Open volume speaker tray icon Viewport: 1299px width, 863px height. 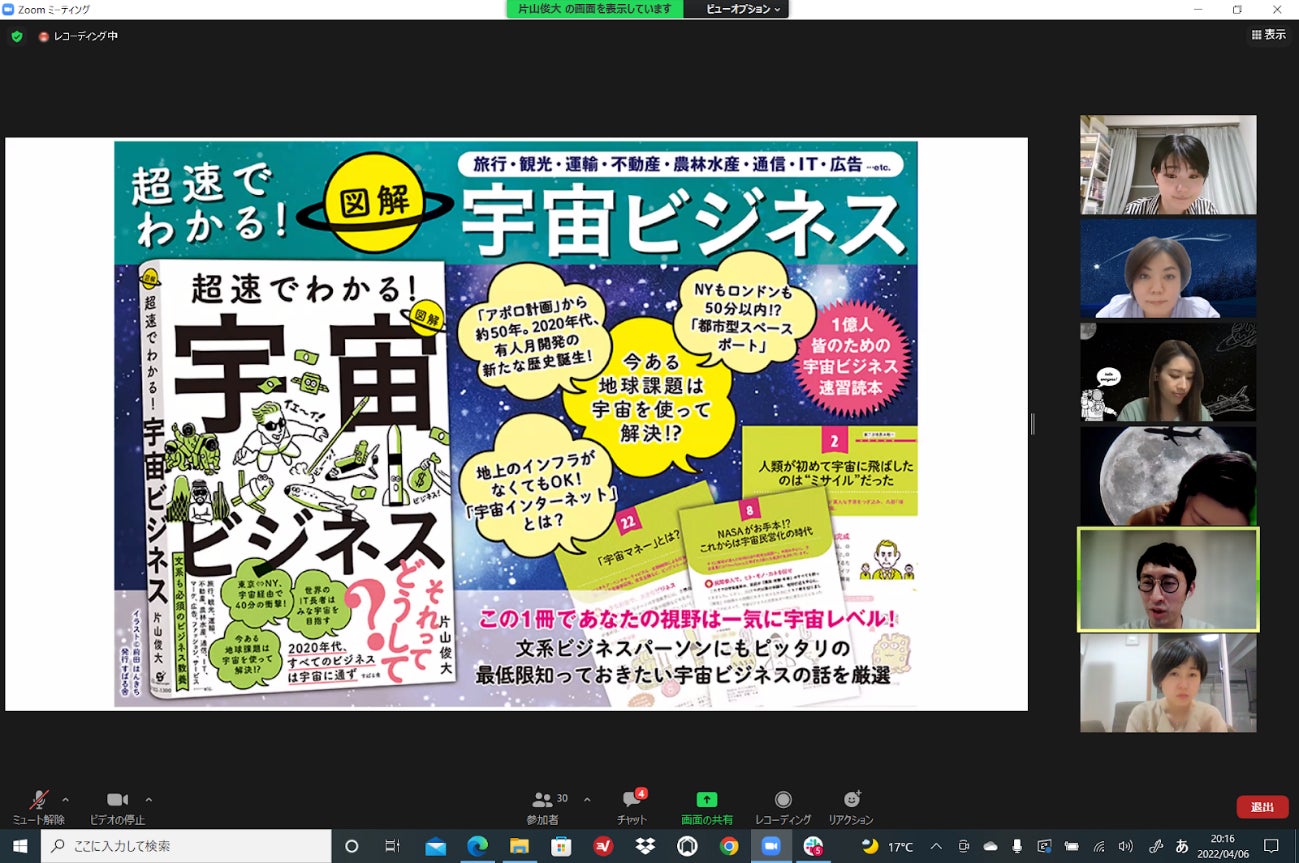[1126, 846]
